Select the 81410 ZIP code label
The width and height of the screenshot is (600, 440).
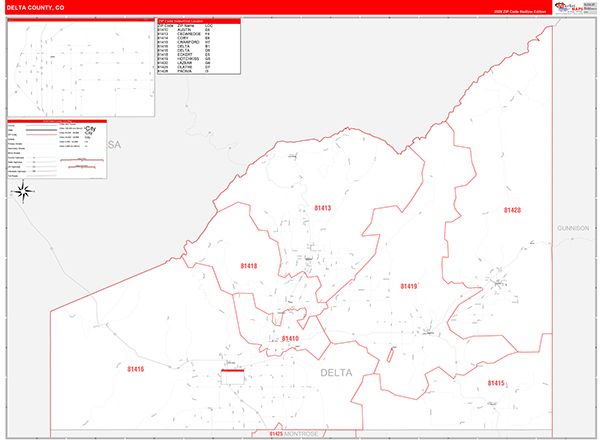pyautogui.click(x=290, y=339)
